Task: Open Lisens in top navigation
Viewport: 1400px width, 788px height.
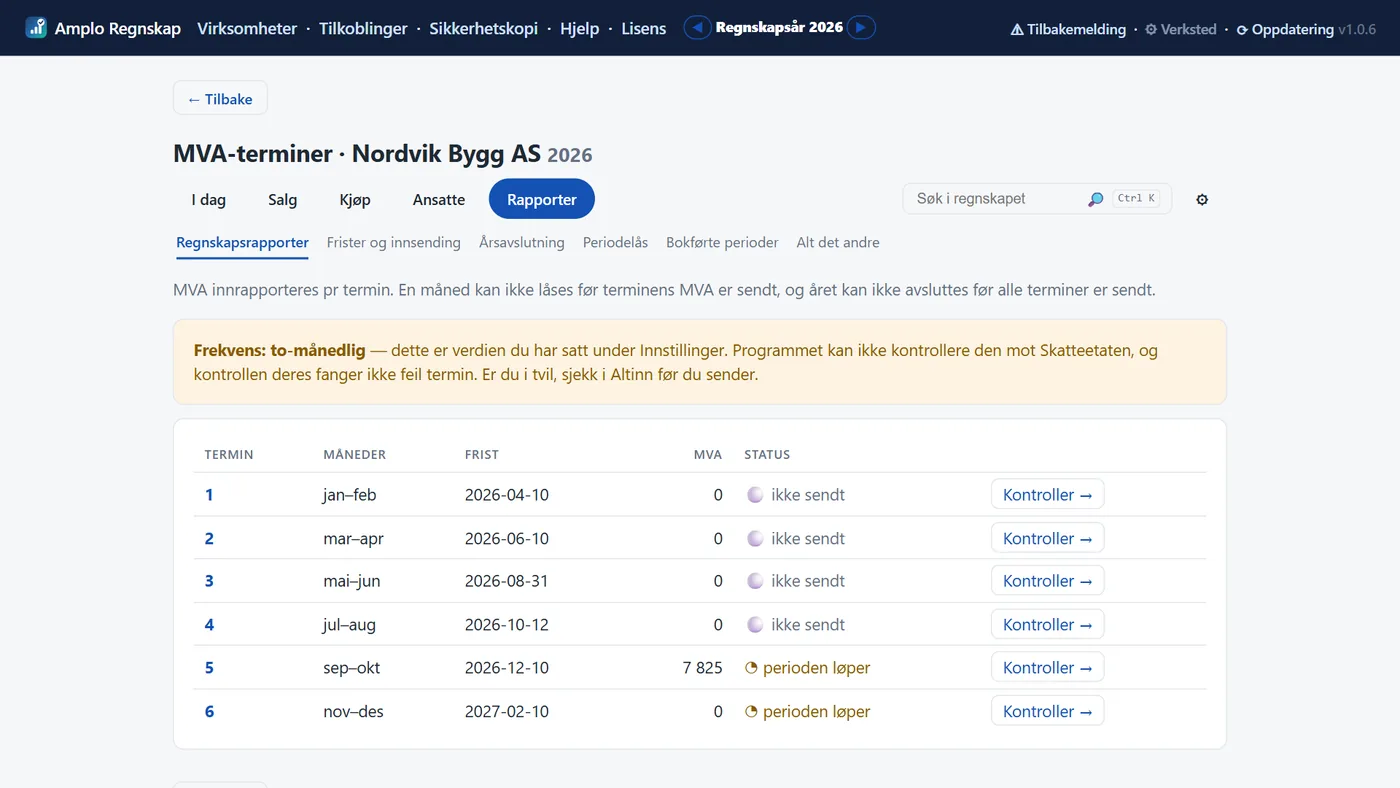Action: point(643,28)
